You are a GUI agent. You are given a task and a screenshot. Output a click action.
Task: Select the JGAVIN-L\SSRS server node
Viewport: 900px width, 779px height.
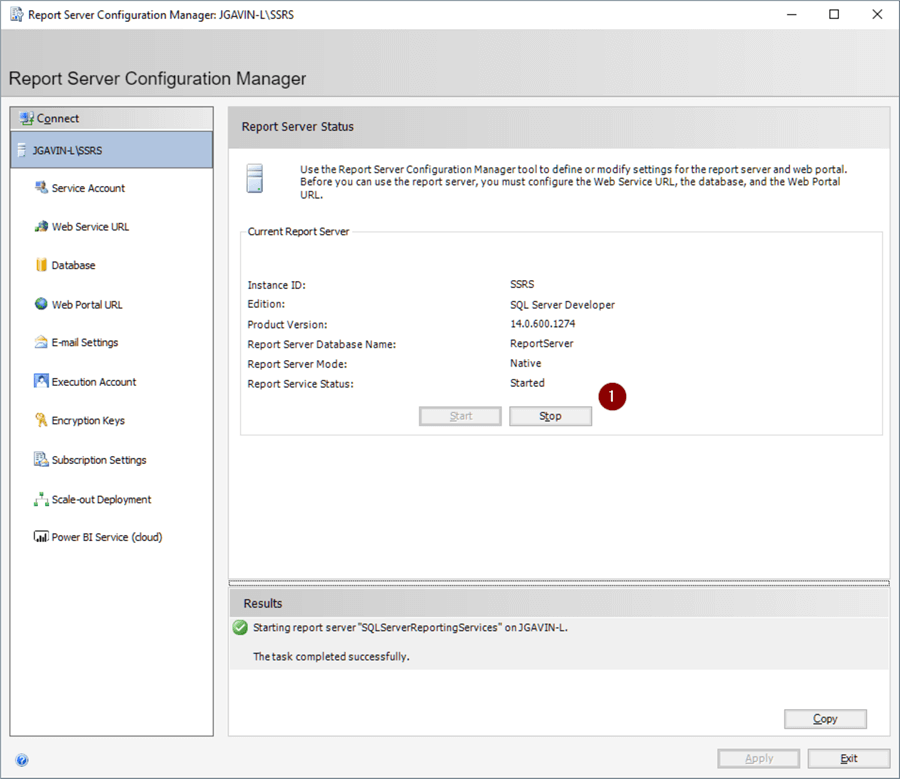tap(111, 150)
